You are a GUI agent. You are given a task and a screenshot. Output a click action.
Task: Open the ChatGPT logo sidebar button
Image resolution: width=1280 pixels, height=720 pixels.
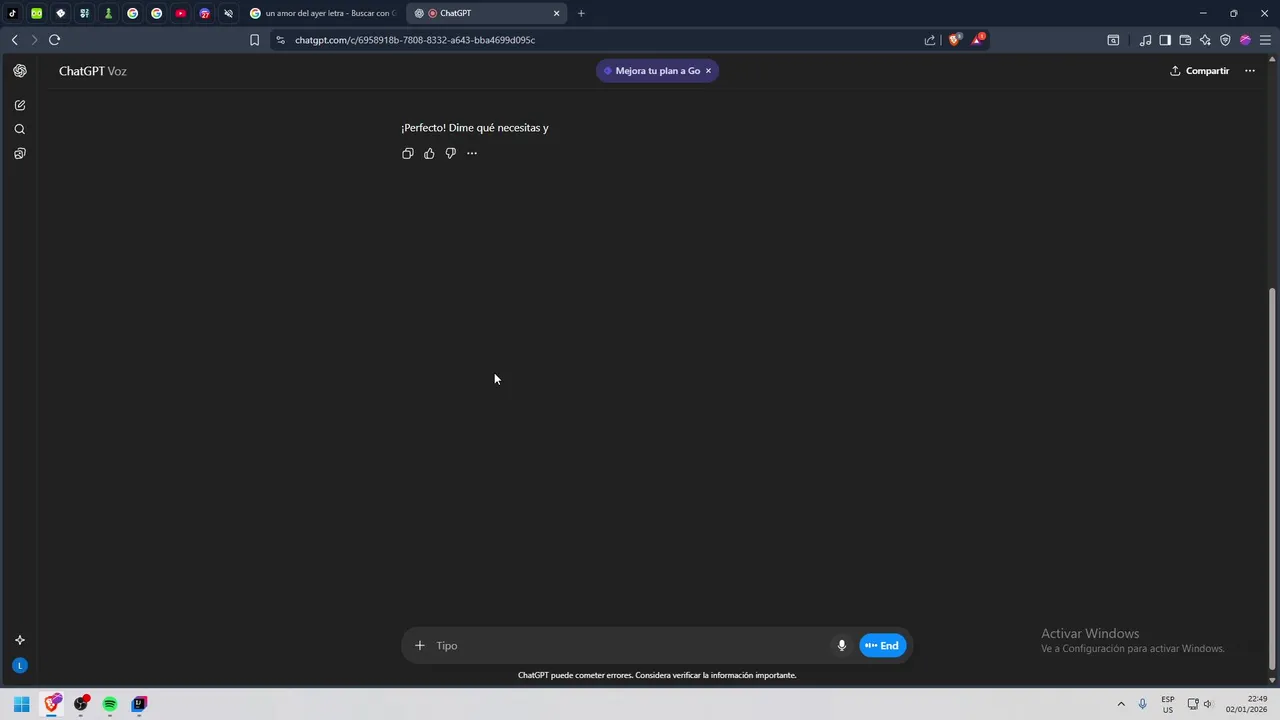coord(20,71)
